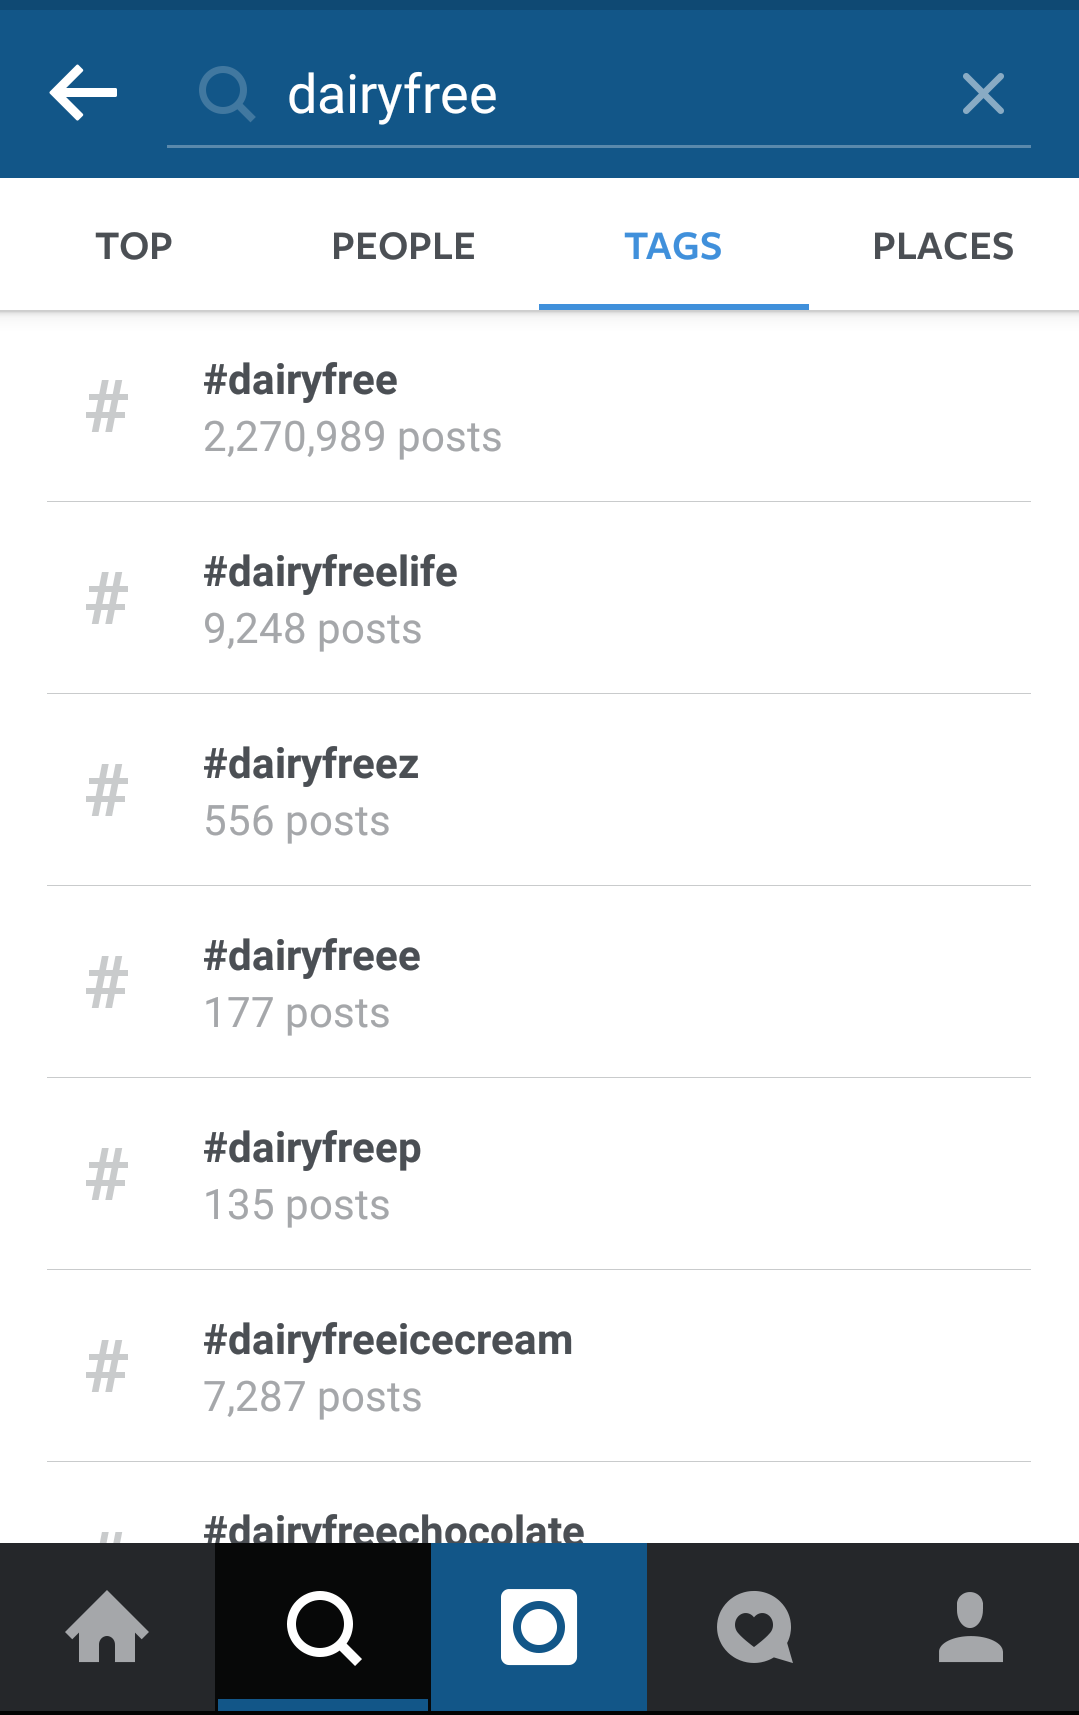Open the Profile person icon
This screenshot has height=1715, width=1079.
pyautogui.click(x=971, y=1627)
